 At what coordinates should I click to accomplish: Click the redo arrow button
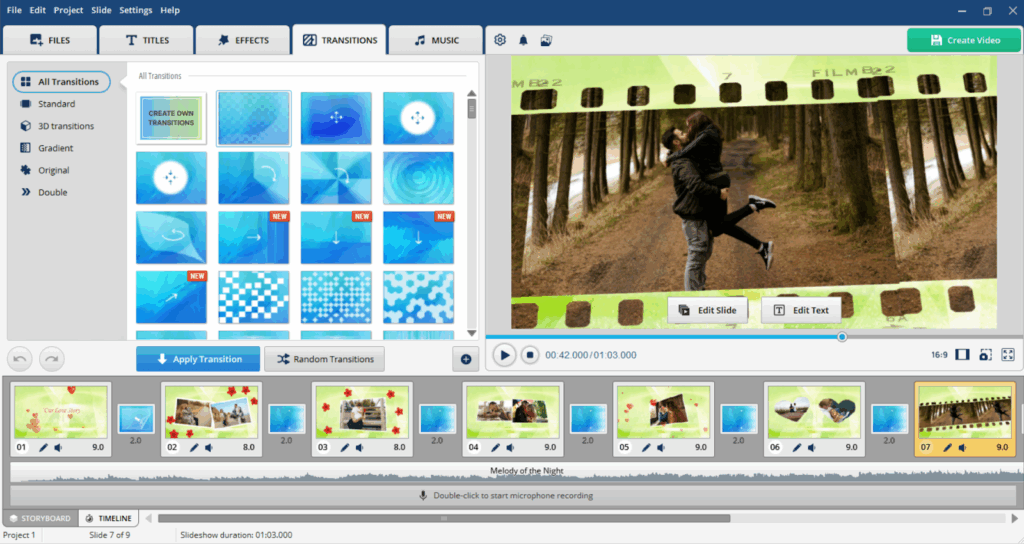tap(51, 358)
